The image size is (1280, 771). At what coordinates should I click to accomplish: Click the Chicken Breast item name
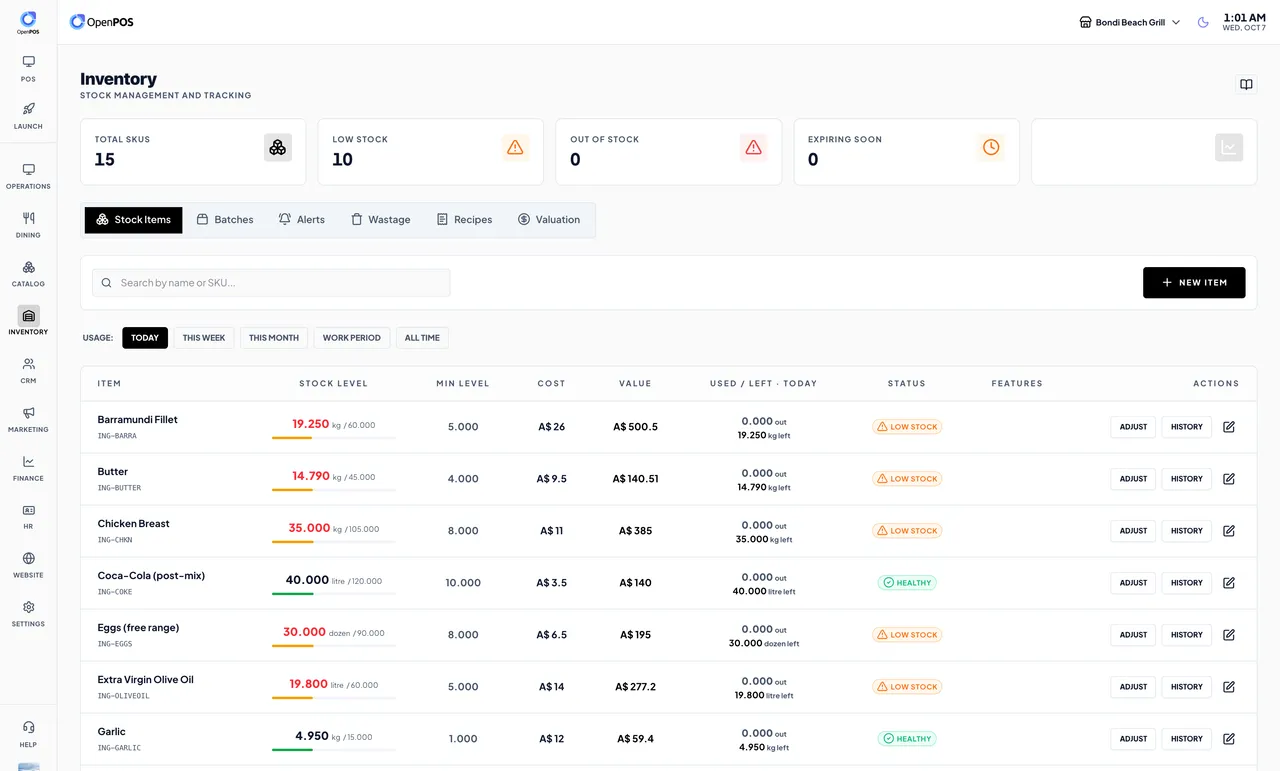point(133,524)
